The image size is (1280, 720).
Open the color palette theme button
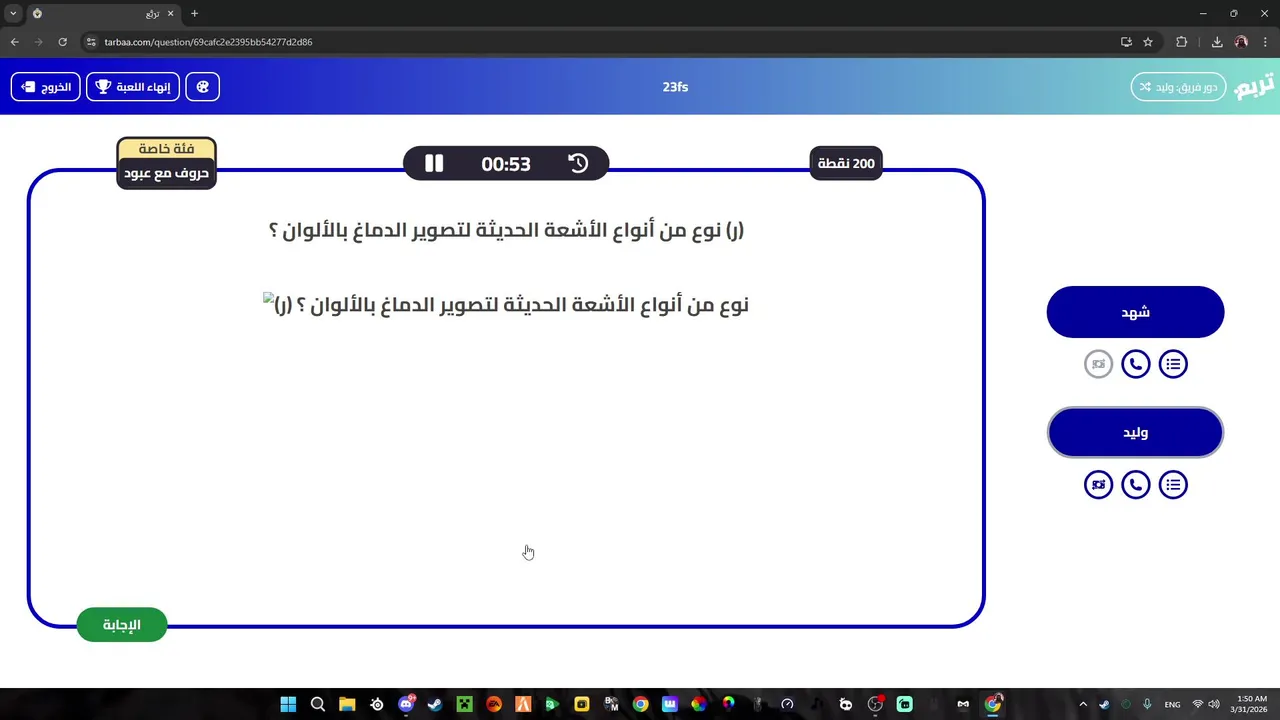(203, 87)
